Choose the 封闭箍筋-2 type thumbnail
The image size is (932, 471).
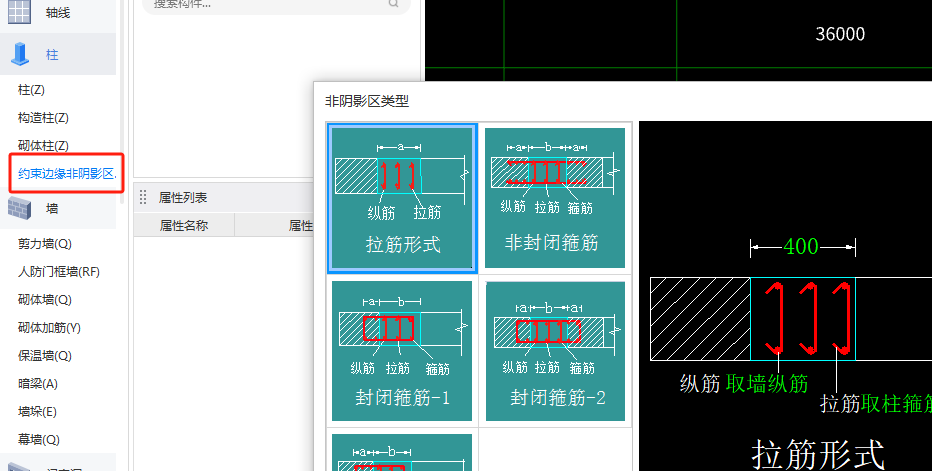pos(555,351)
